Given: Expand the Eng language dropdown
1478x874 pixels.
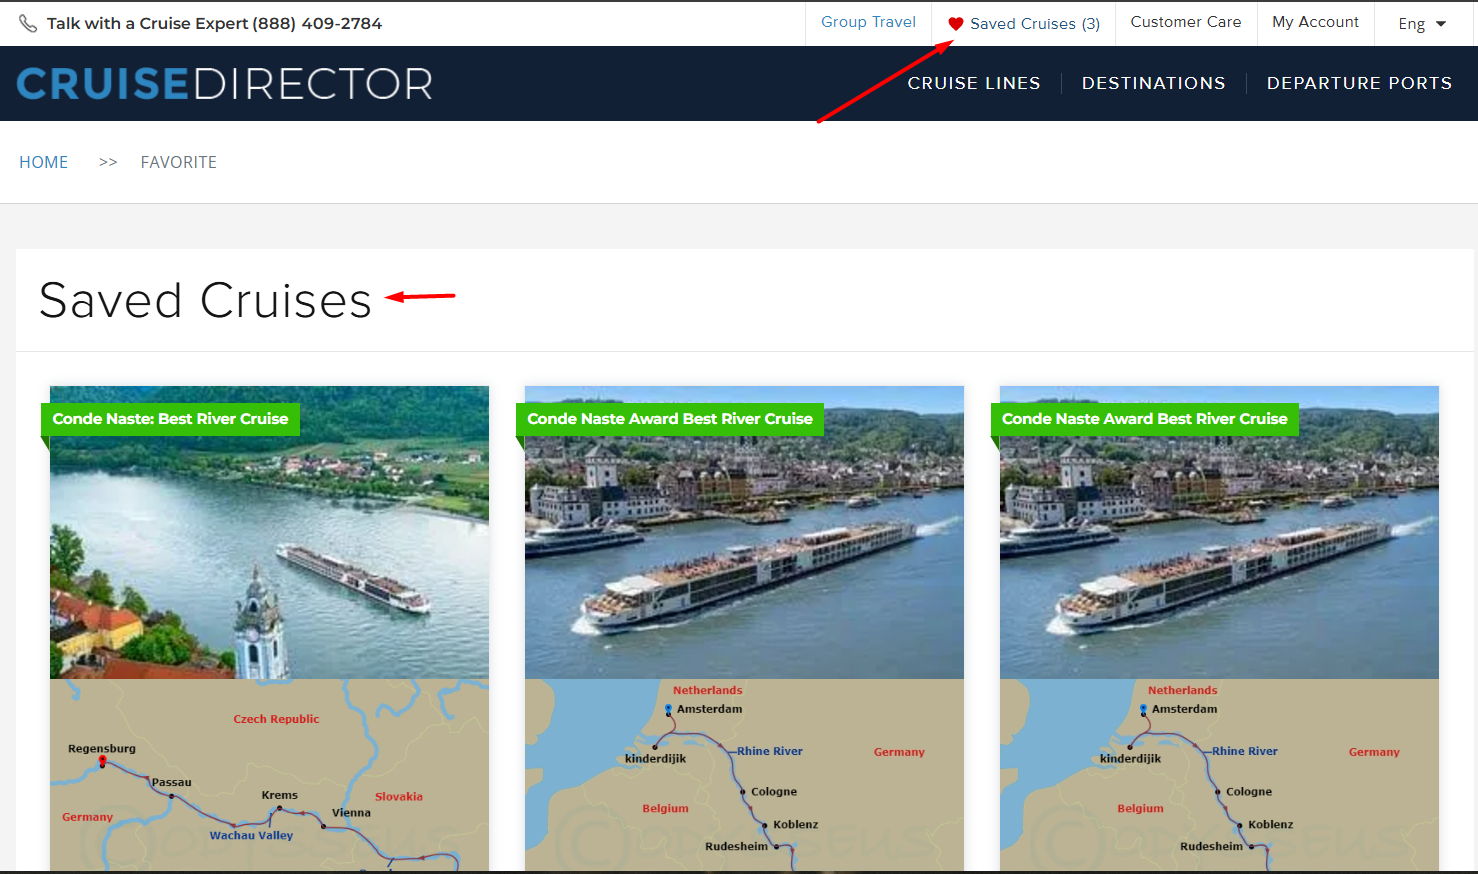Looking at the screenshot, I should click(1422, 24).
